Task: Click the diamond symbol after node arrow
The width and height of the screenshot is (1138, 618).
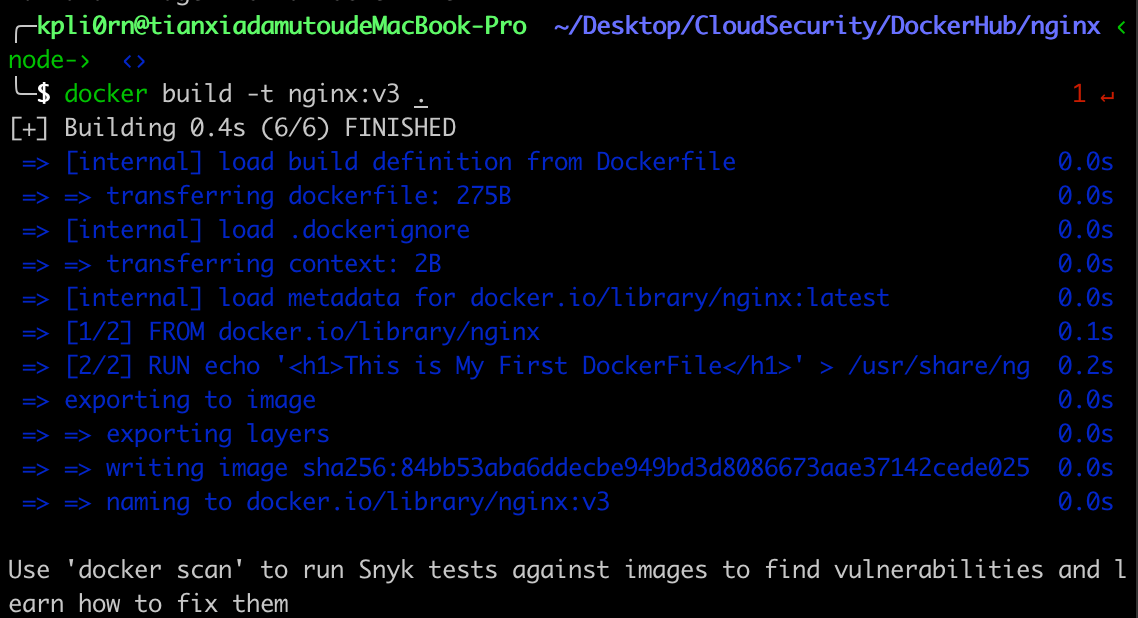Action: (133, 61)
